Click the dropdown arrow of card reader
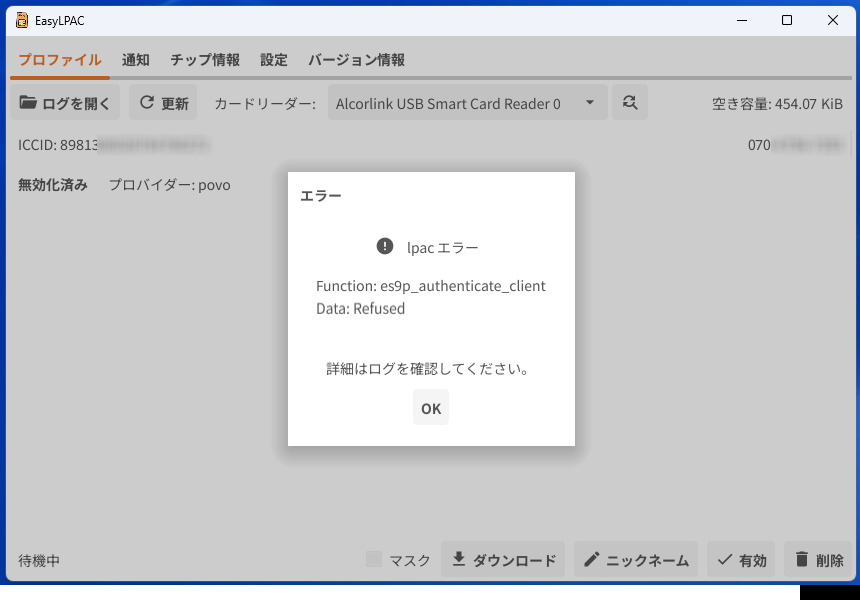The image size is (860, 600). coord(590,102)
